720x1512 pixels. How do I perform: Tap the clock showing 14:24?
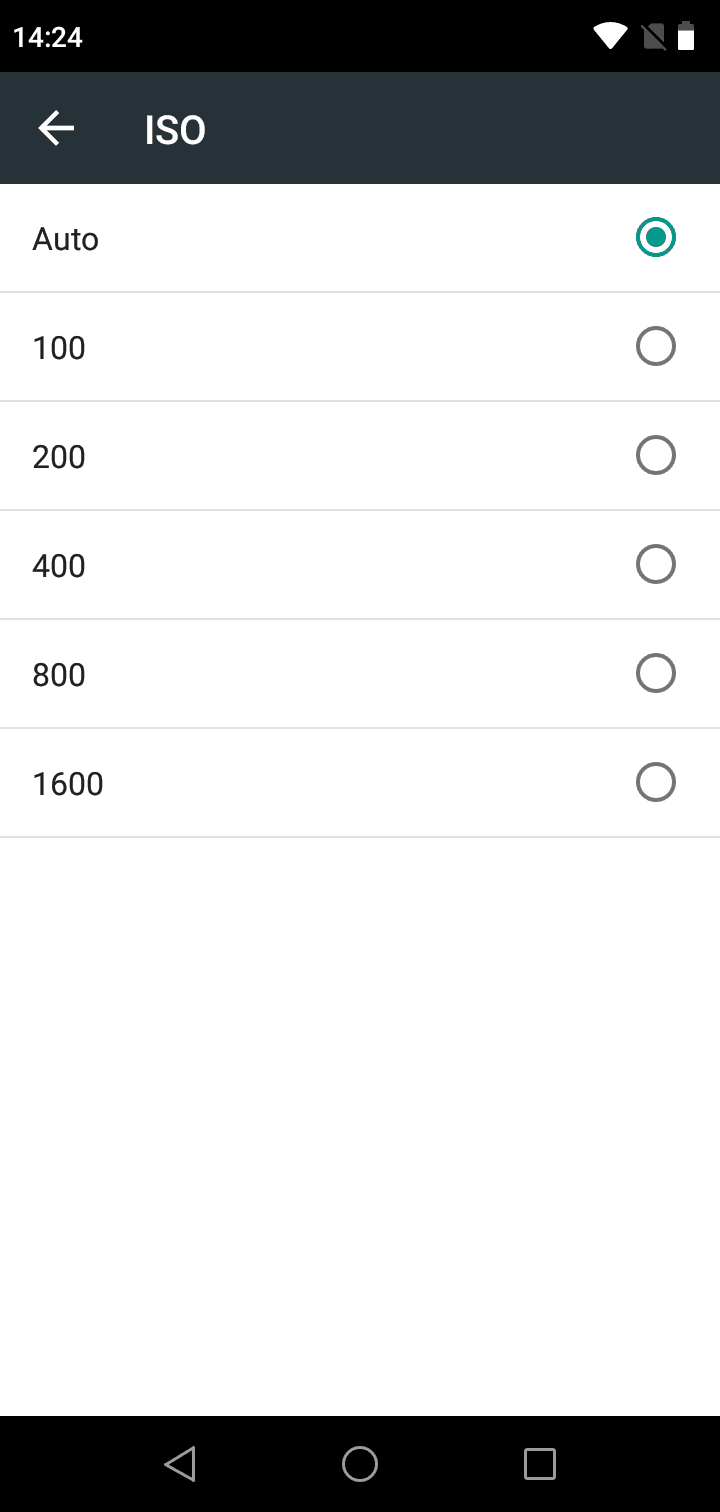48,38
